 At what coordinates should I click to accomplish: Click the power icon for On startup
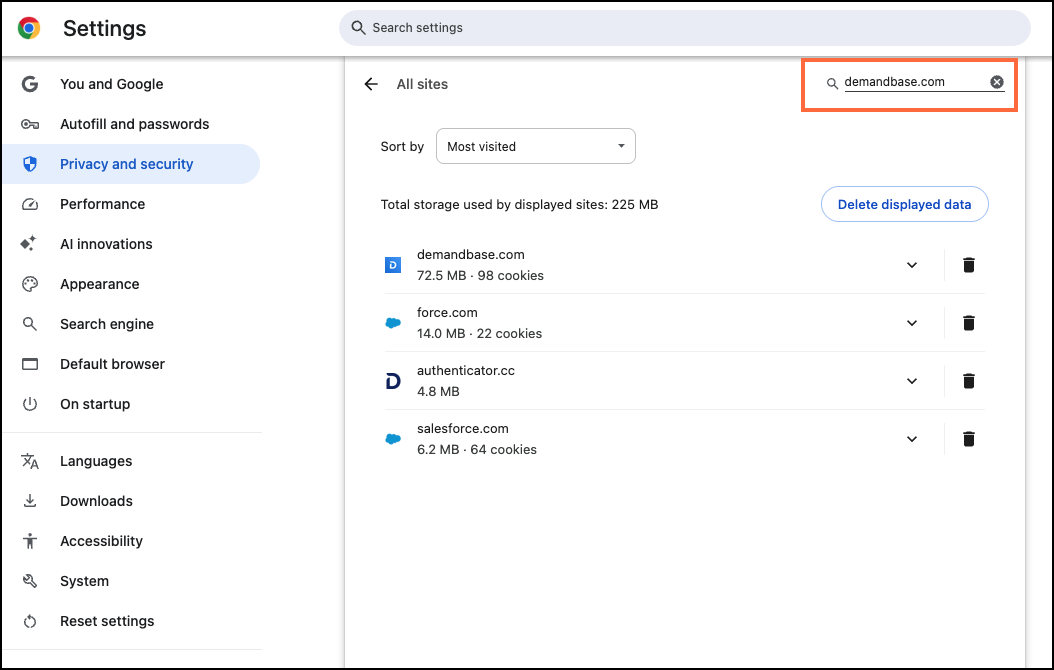30,404
